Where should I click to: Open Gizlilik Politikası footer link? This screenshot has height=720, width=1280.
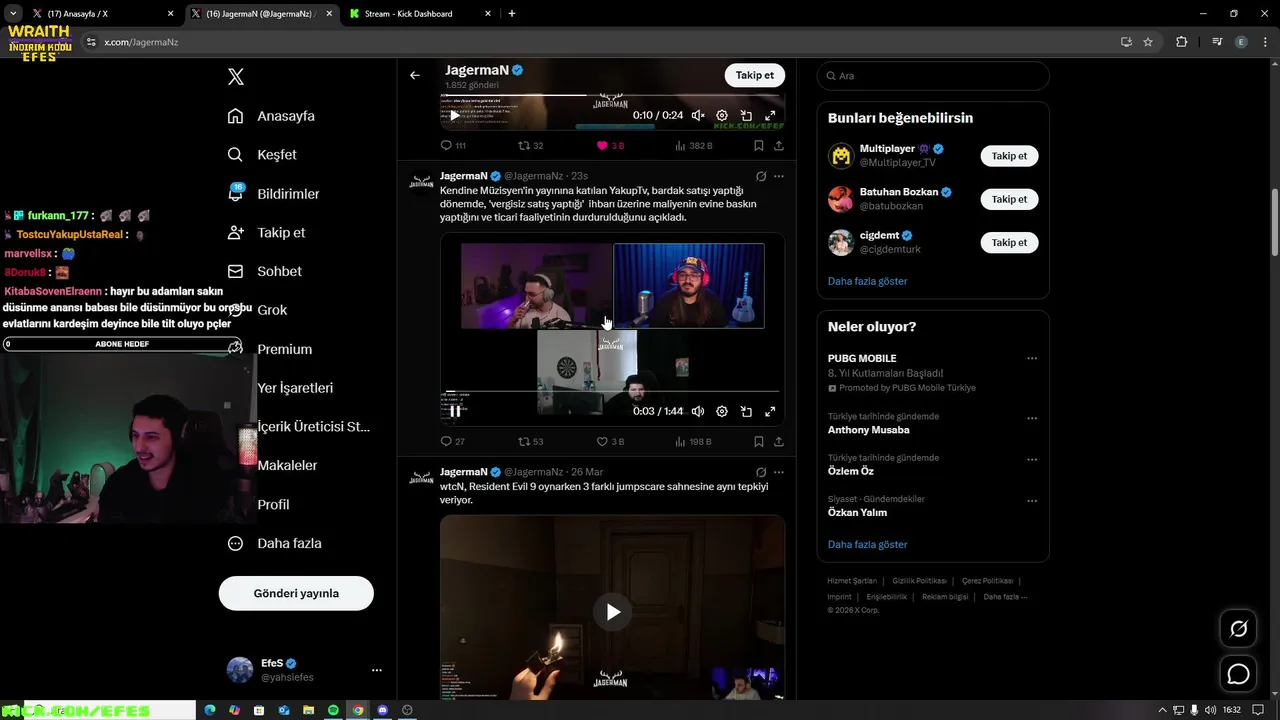[x=919, y=581]
